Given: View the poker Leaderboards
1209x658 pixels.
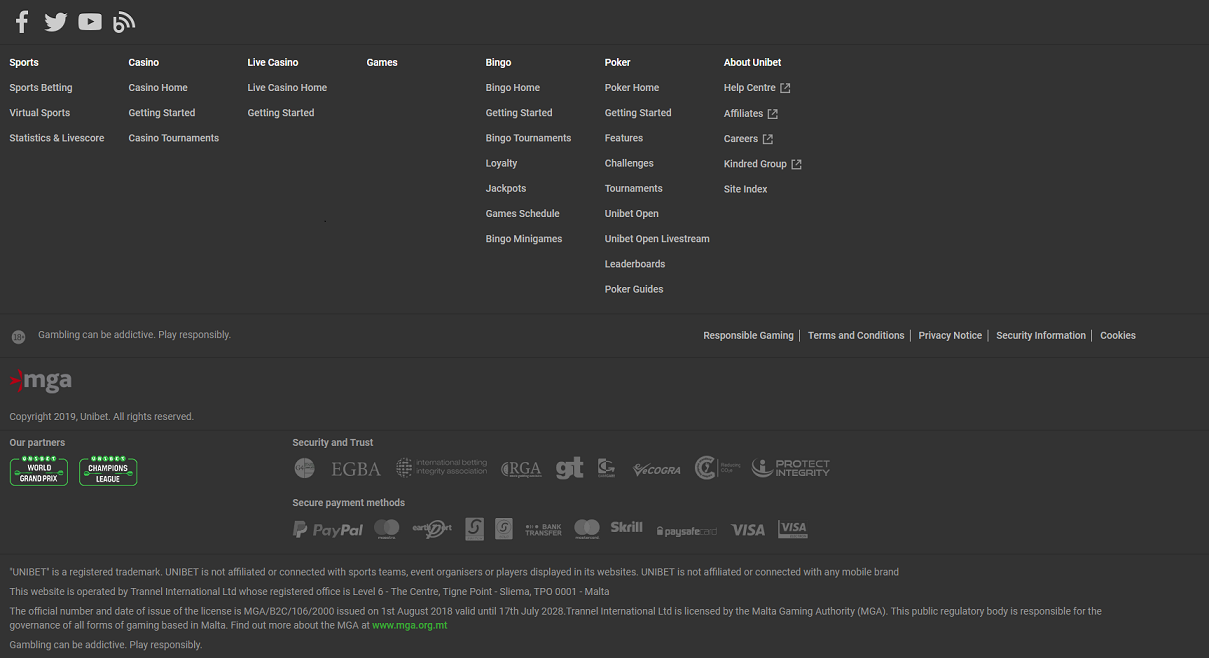Looking at the screenshot, I should click(x=635, y=264).
